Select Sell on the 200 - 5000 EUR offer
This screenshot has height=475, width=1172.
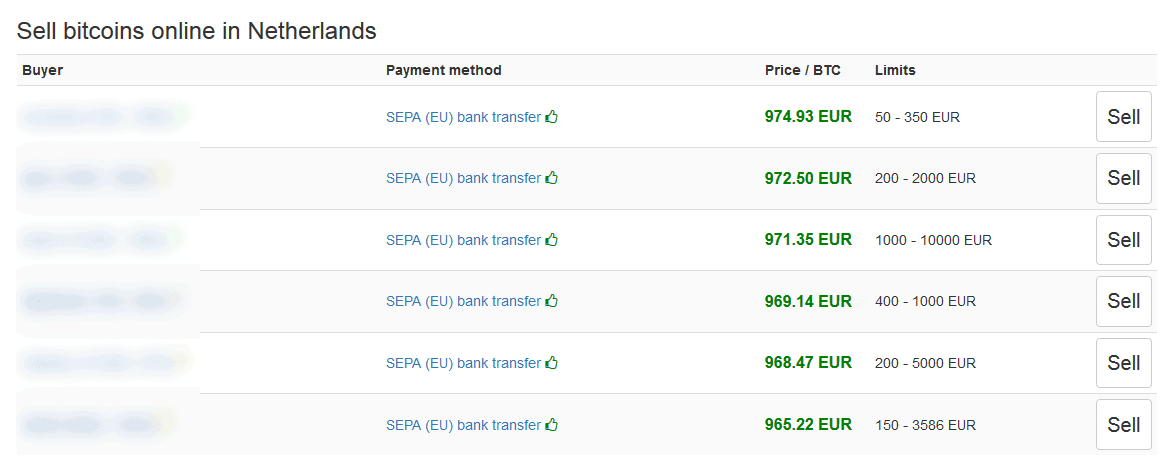point(1123,363)
